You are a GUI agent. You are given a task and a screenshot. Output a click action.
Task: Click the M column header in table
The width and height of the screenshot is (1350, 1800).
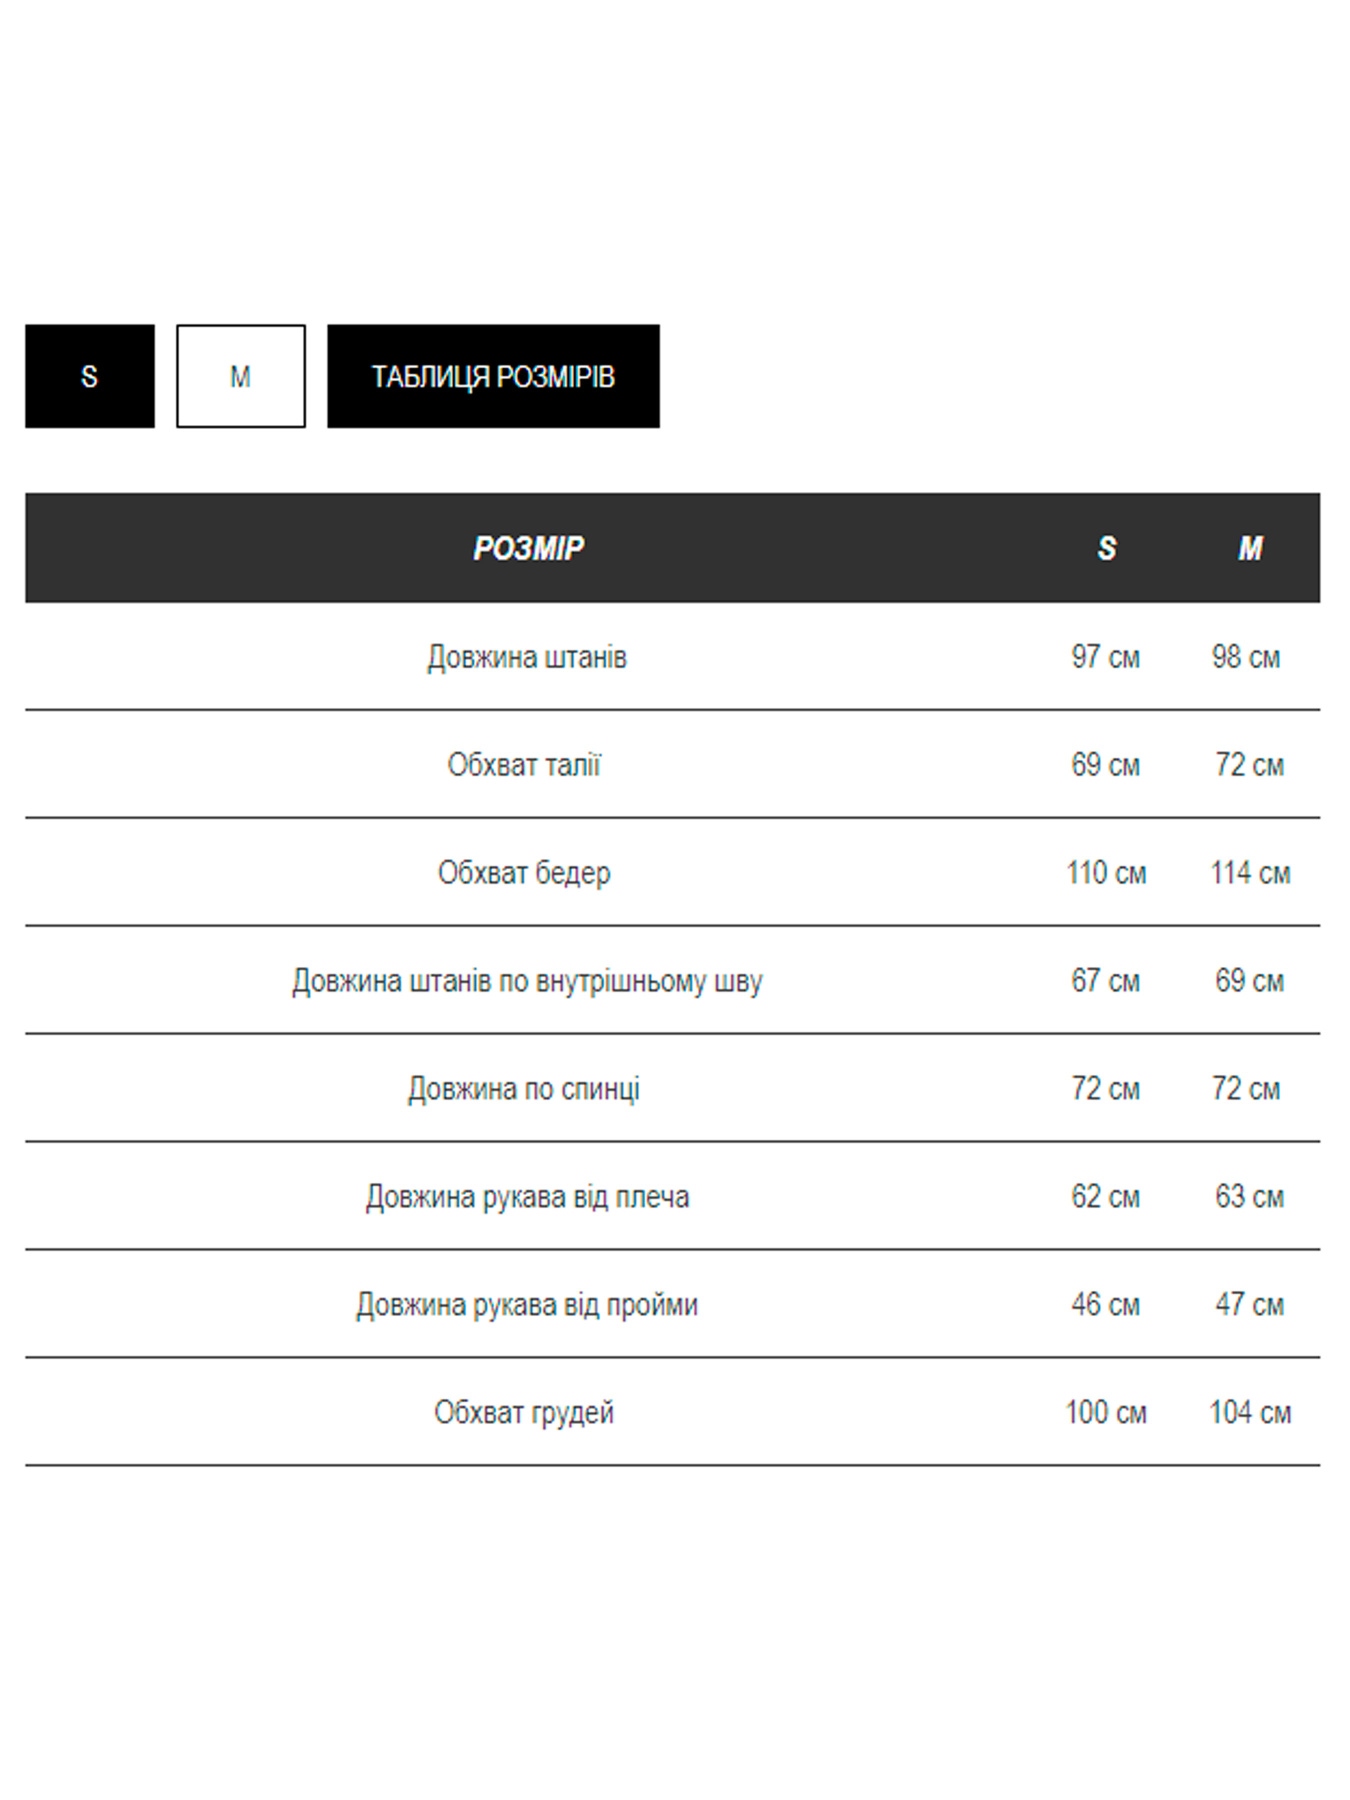(1250, 548)
